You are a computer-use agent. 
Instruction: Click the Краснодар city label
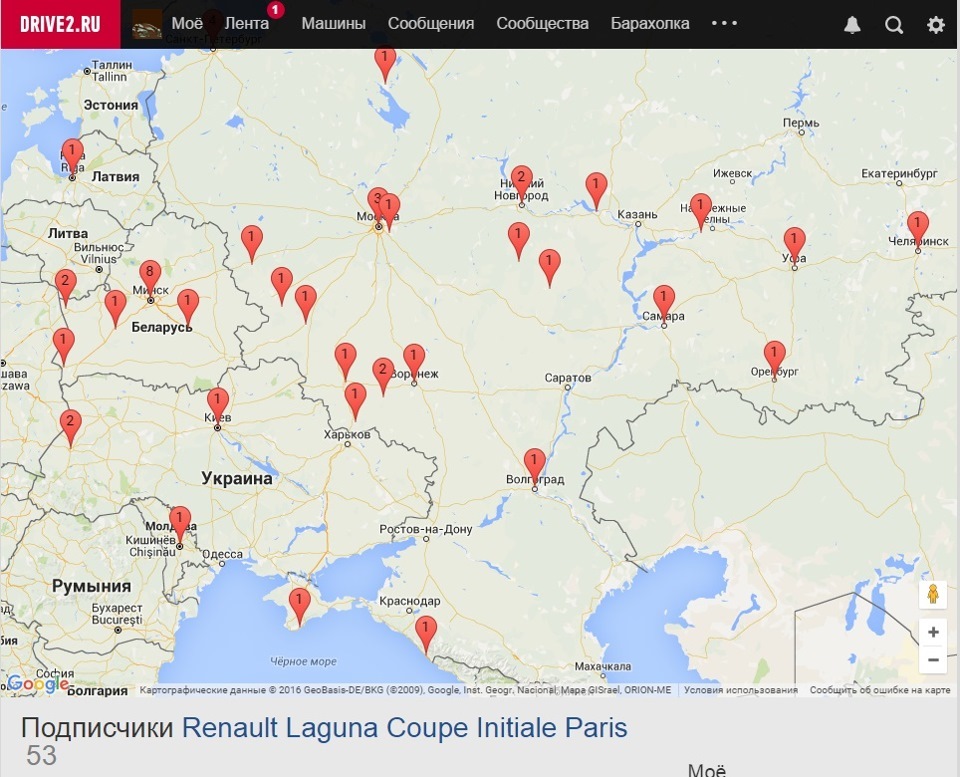410,601
